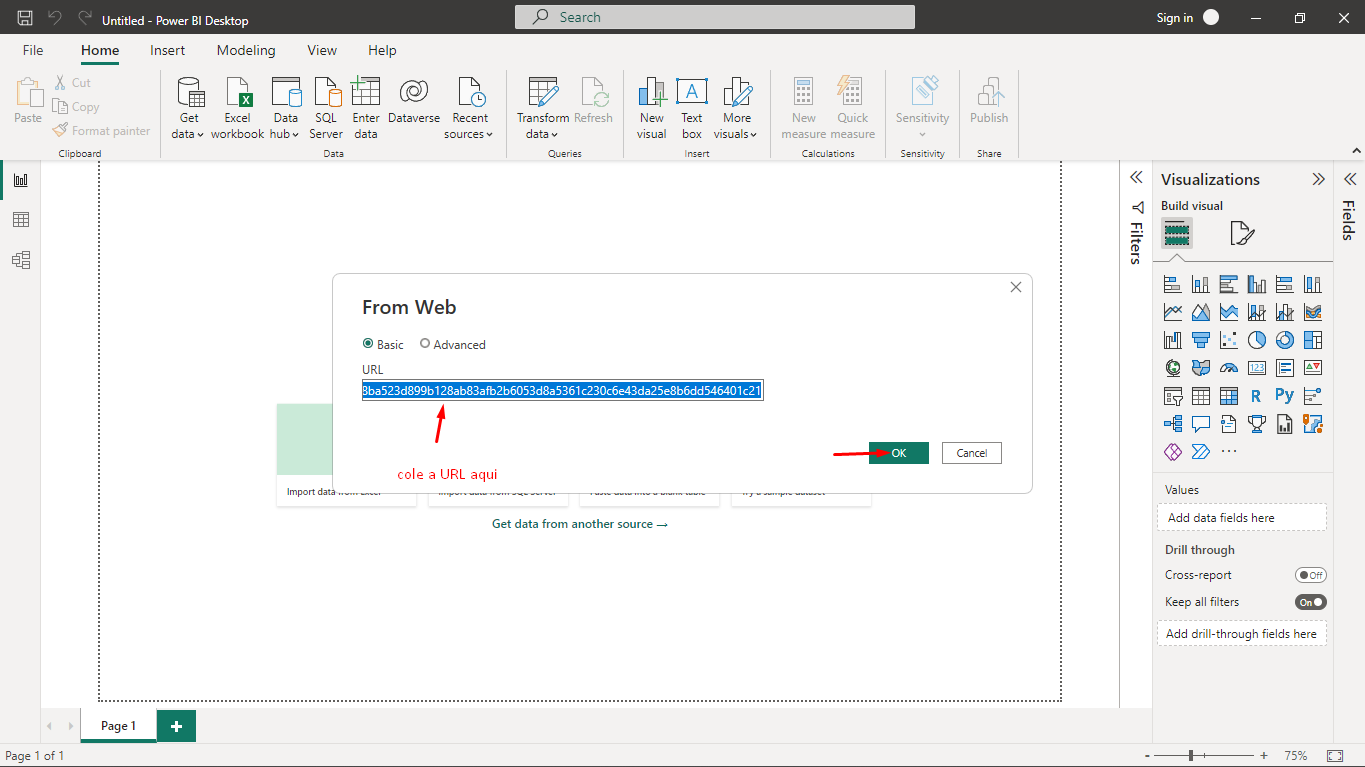Expand the Filters pane chevron
The image size is (1365, 767).
pos(1136,177)
